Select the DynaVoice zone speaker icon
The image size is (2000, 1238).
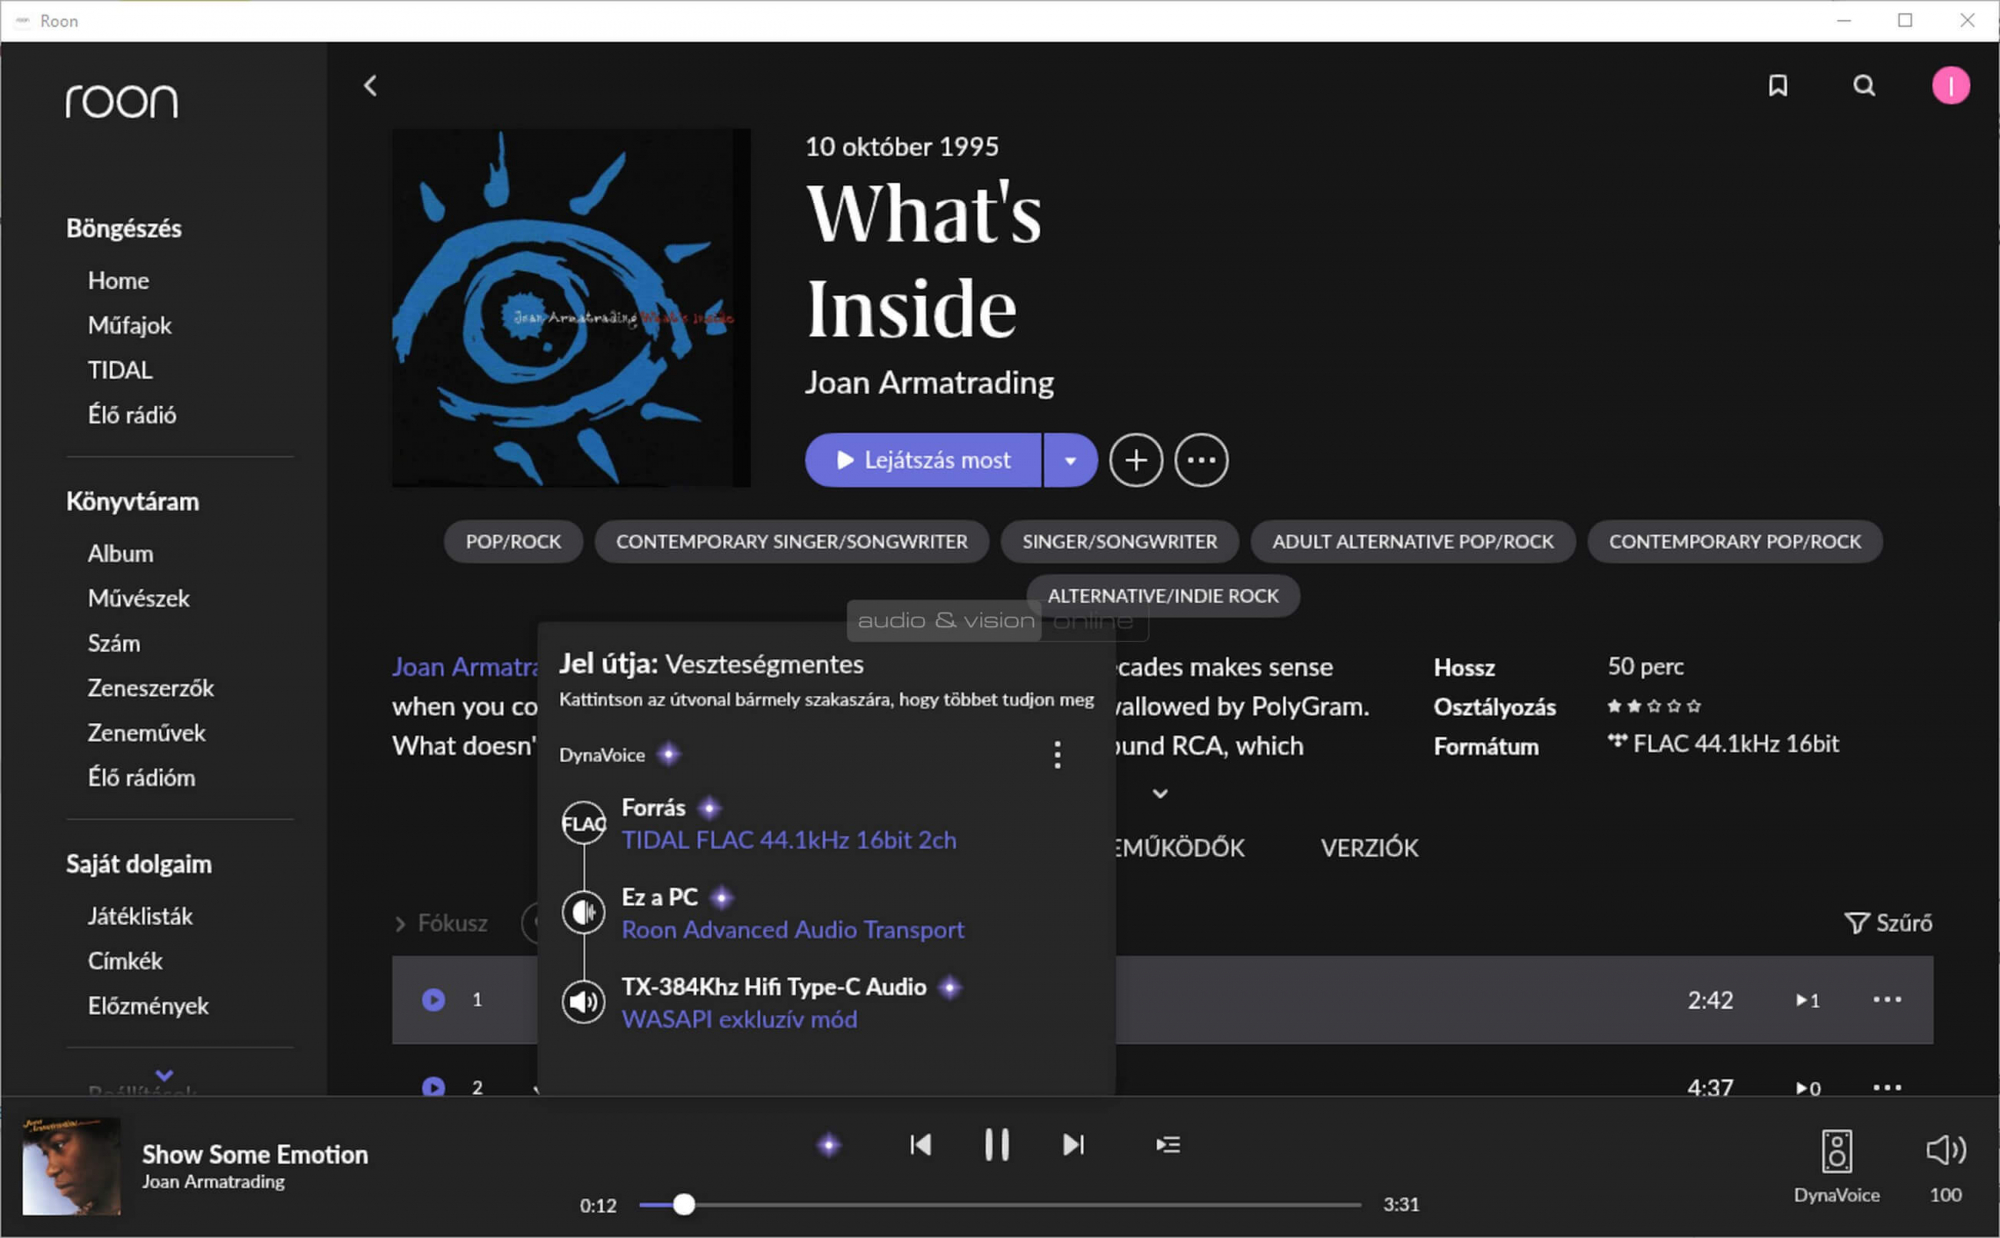tap(1837, 1151)
